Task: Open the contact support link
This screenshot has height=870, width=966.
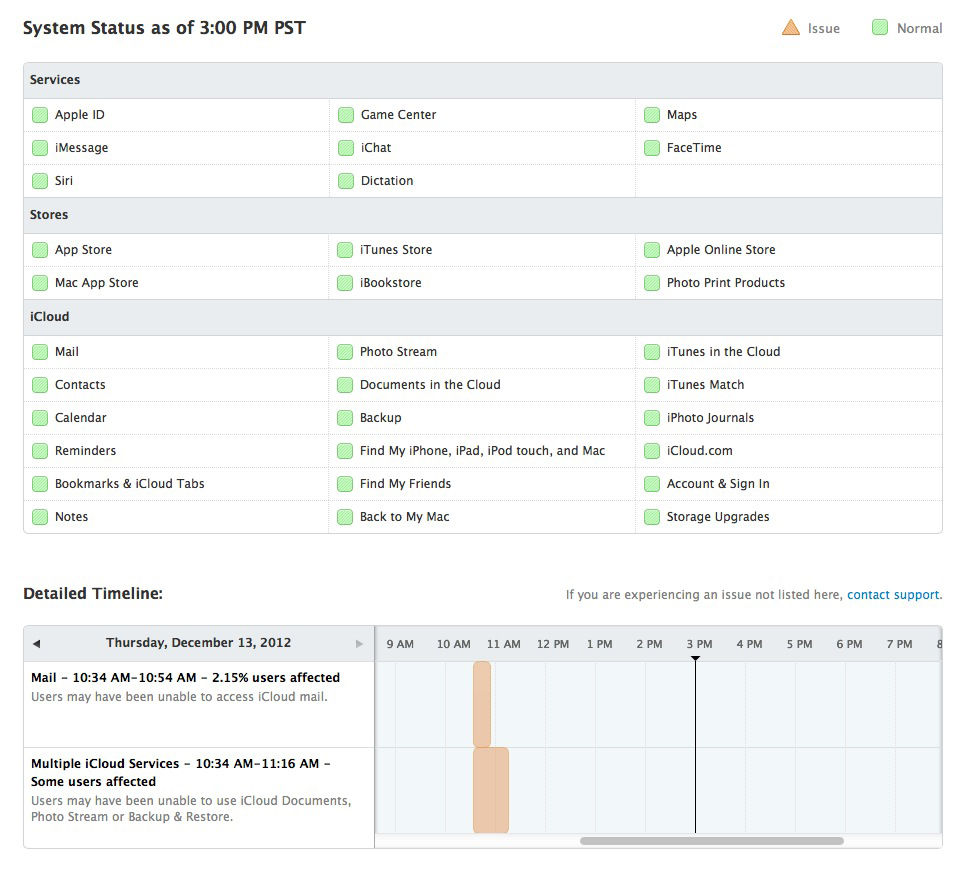Action: (893, 595)
